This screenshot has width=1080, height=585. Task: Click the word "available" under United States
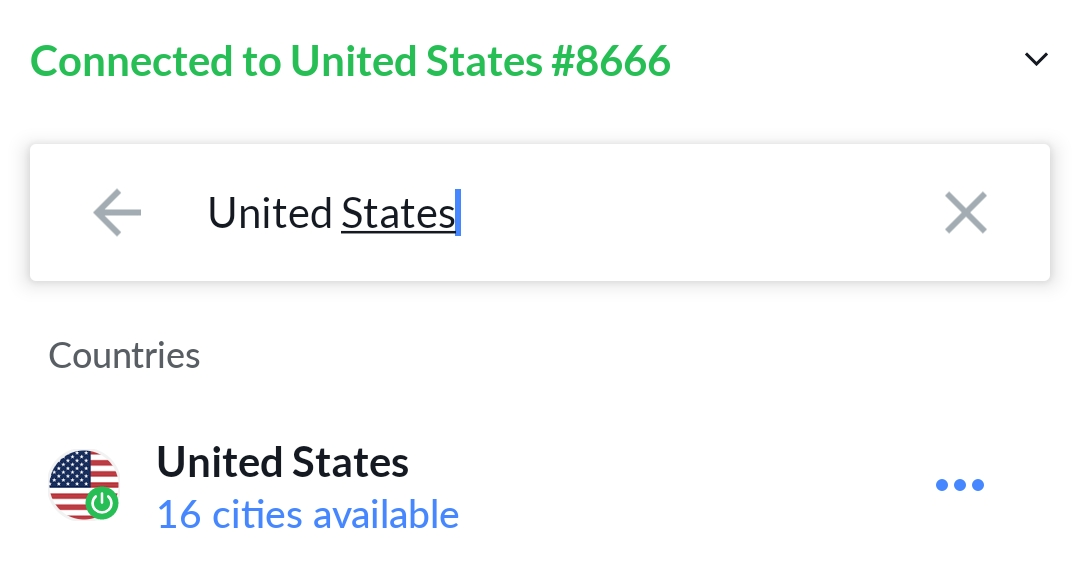pyautogui.click(x=385, y=515)
